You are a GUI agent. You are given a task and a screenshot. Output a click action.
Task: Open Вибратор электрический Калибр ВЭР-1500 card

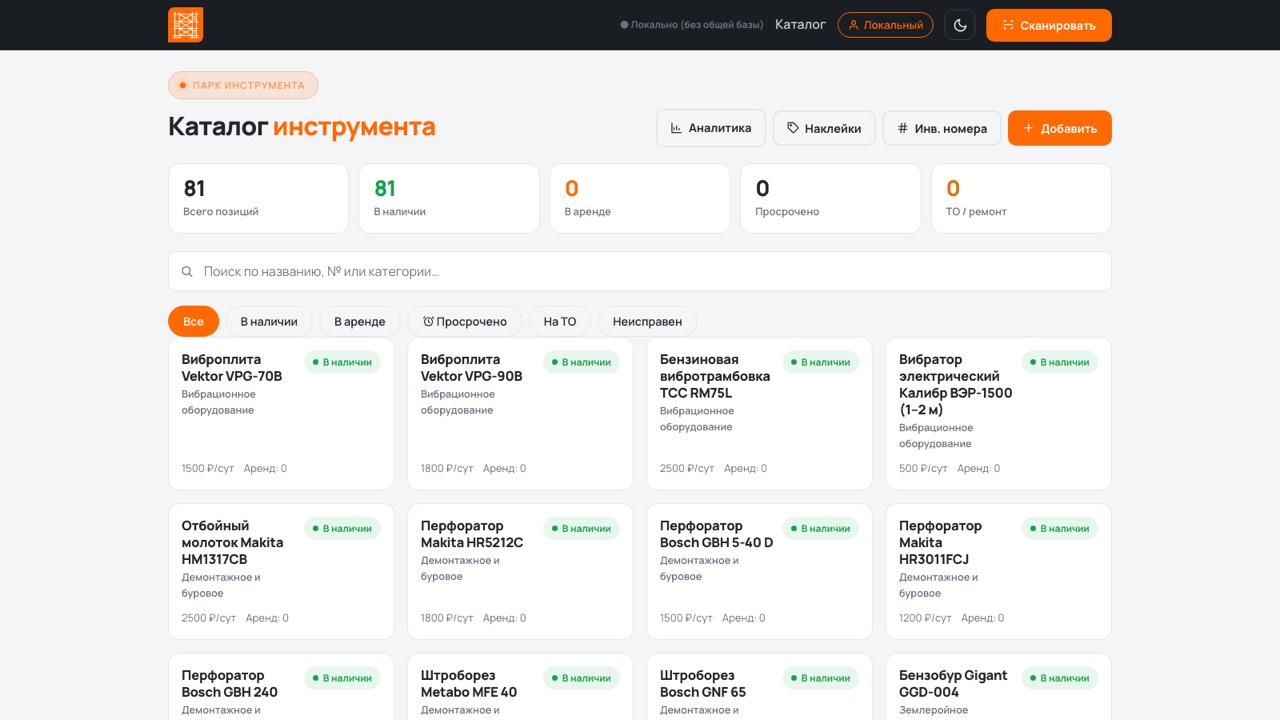coord(998,414)
